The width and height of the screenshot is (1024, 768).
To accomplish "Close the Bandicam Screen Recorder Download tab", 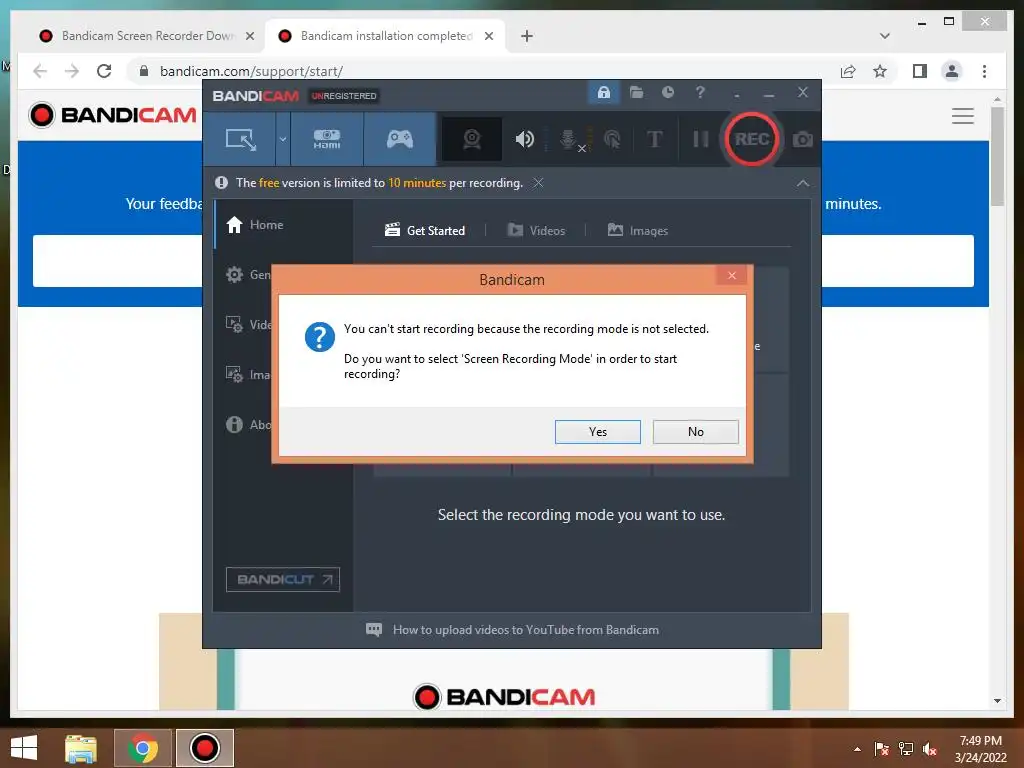I will click(x=249, y=36).
